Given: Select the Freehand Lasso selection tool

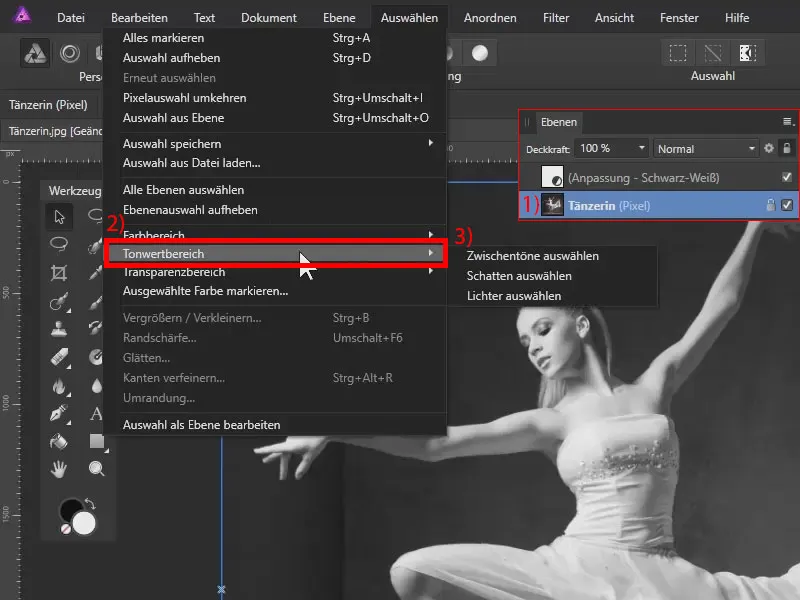Looking at the screenshot, I should (59, 244).
